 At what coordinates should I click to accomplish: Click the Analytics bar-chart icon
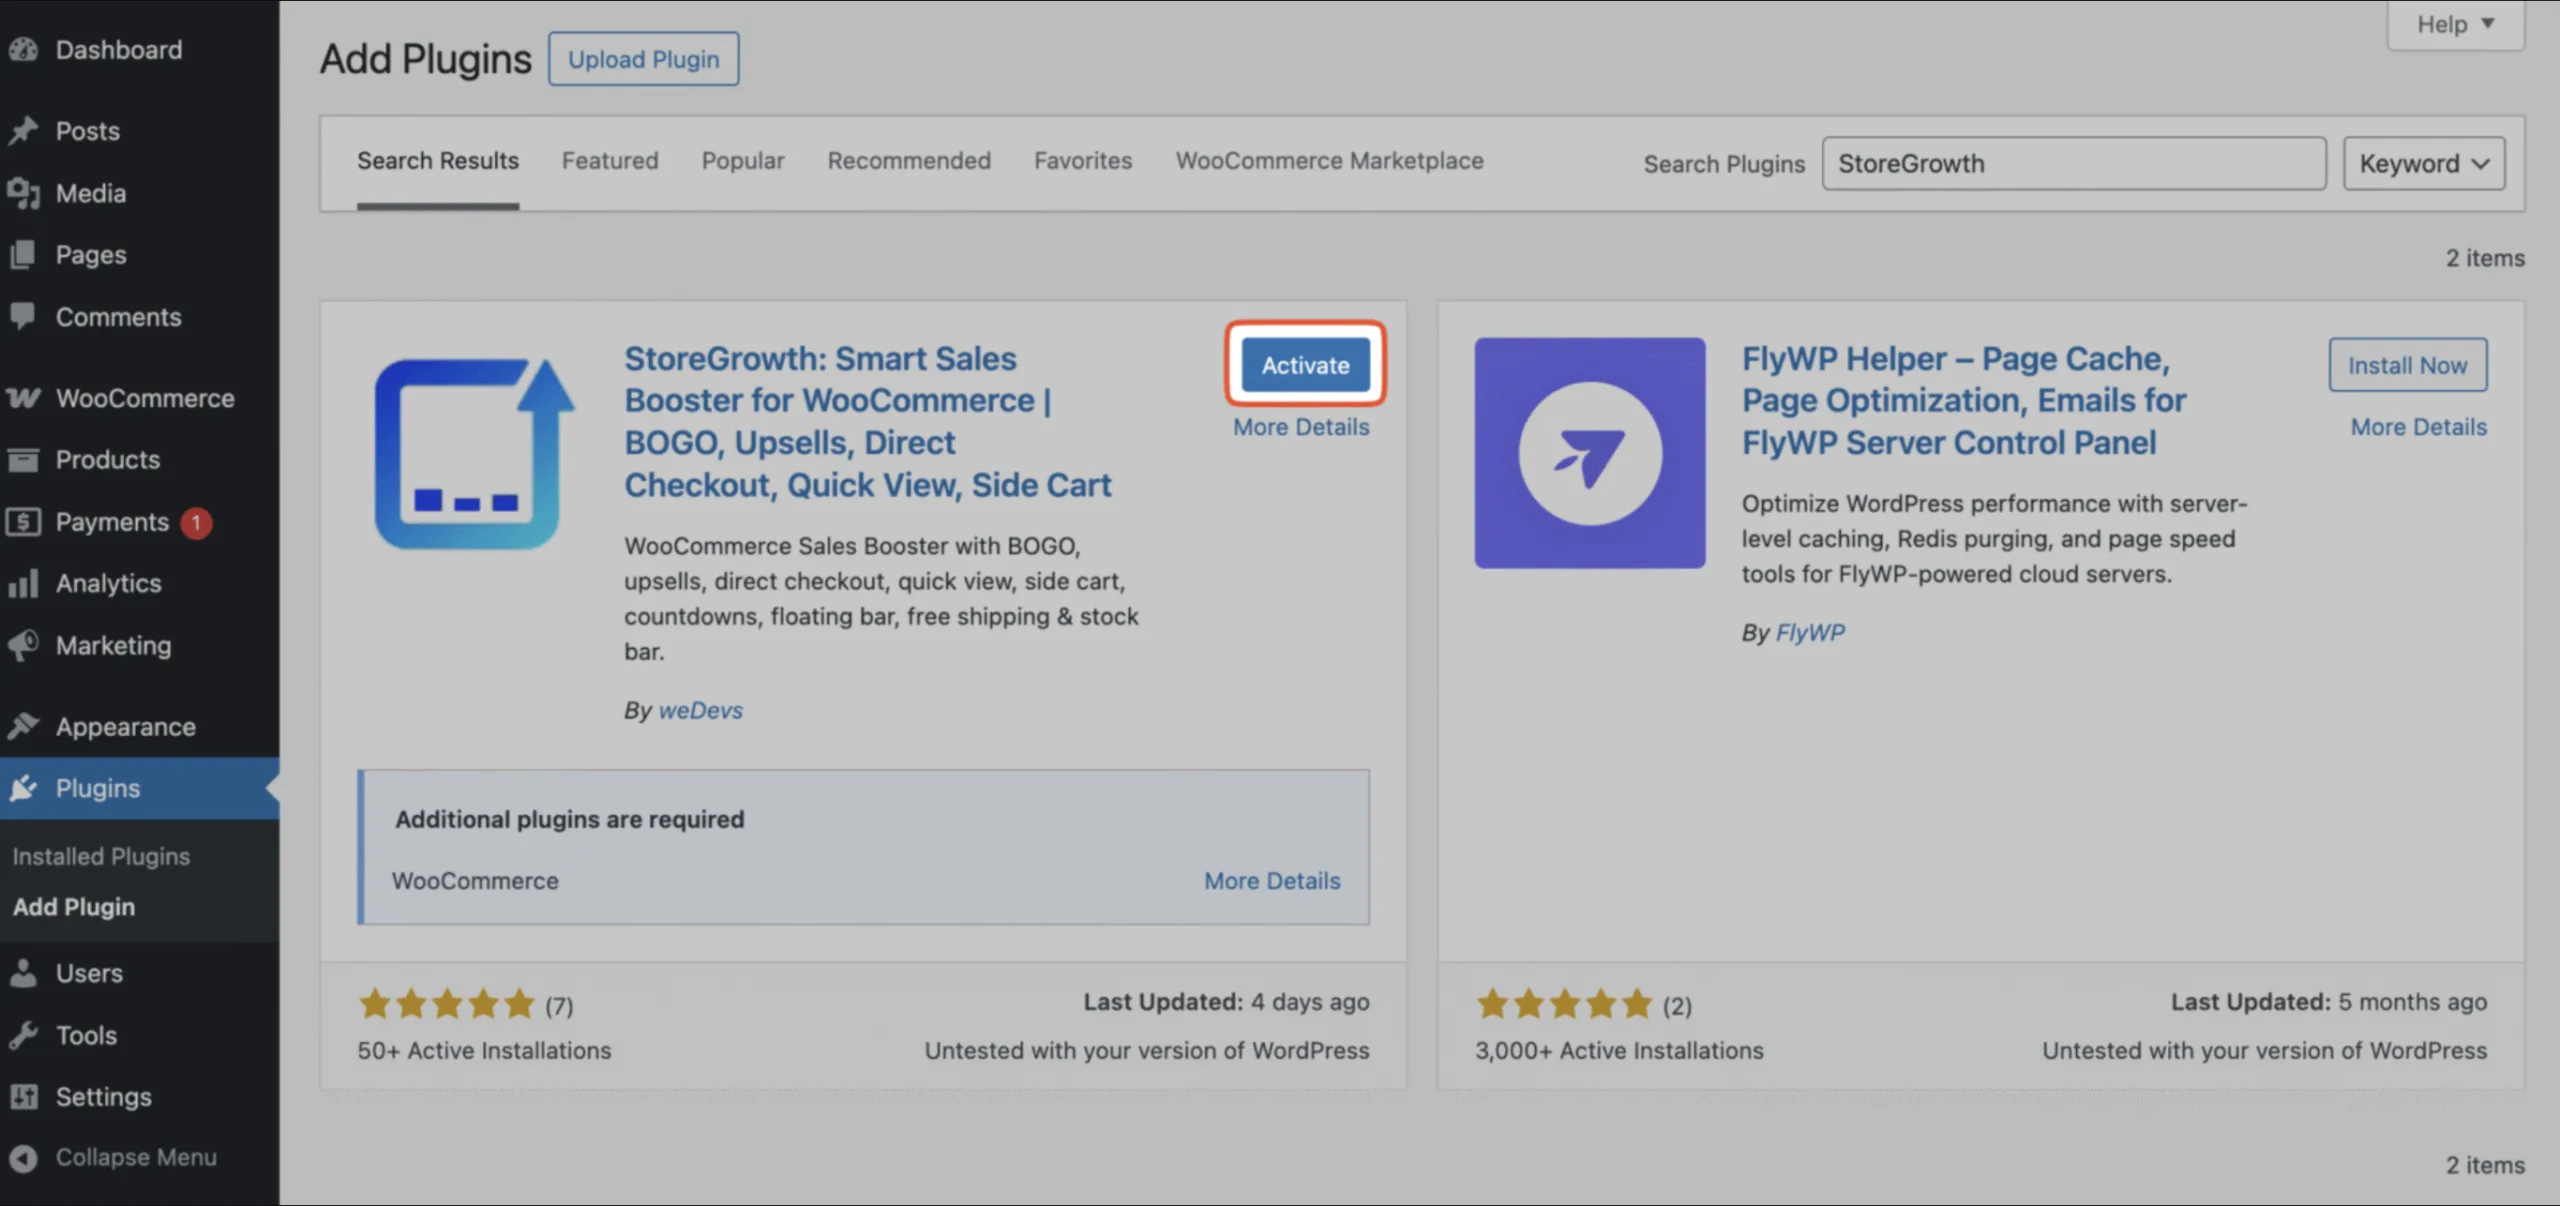tap(23, 583)
